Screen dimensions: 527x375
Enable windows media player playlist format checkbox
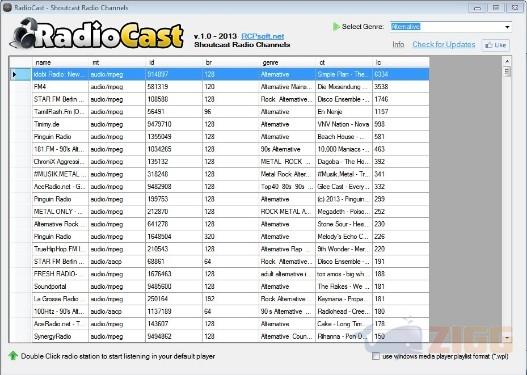click(x=376, y=356)
